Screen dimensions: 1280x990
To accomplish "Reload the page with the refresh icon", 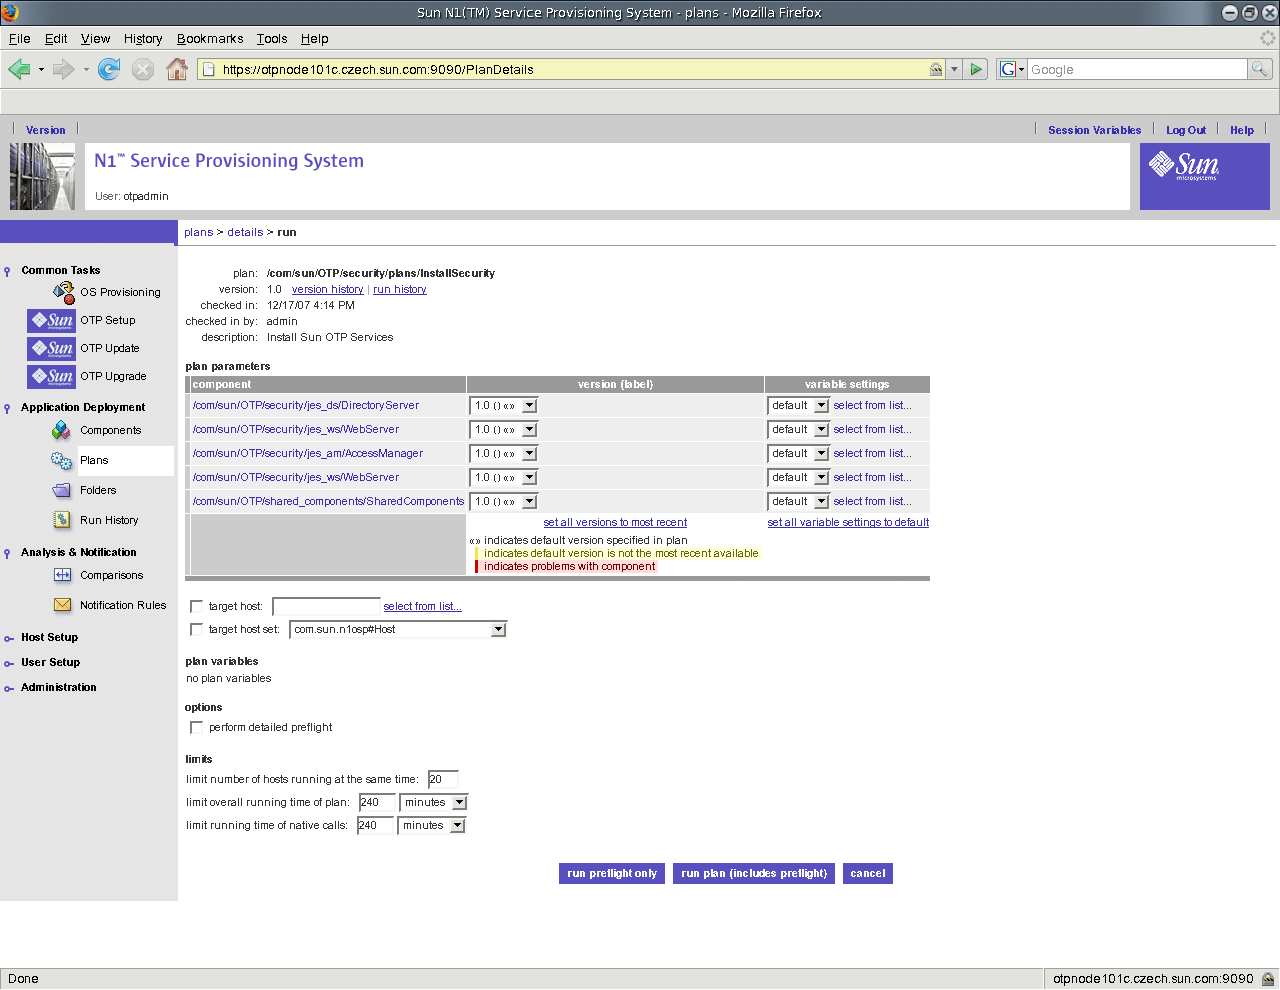I will [109, 69].
